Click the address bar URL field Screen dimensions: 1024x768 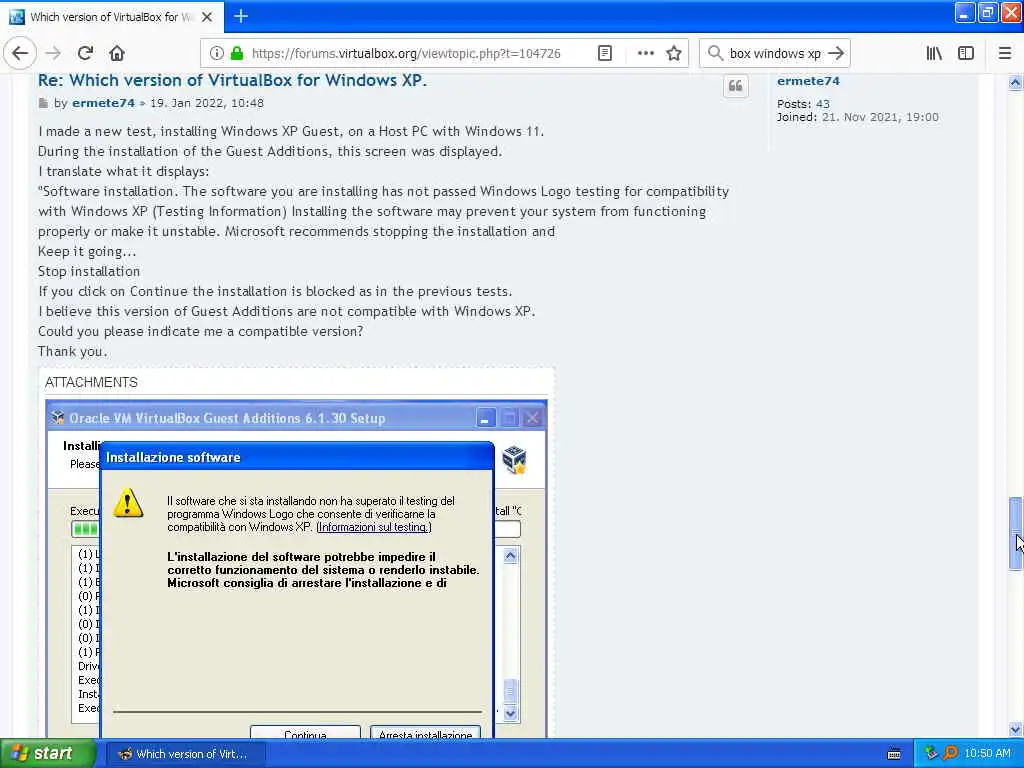coord(406,53)
